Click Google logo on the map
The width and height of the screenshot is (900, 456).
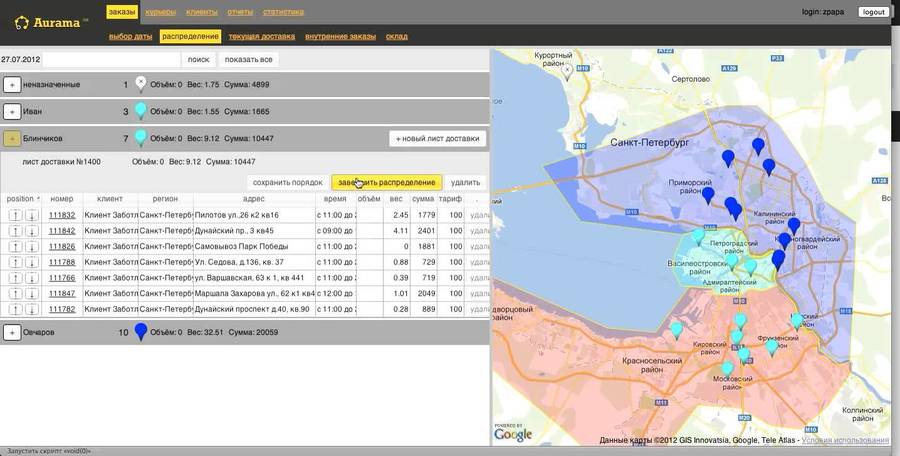pyautogui.click(x=513, y=434)
